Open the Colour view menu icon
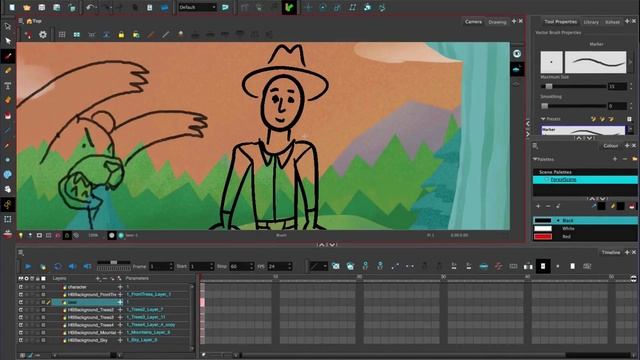 tap(535, 146)
